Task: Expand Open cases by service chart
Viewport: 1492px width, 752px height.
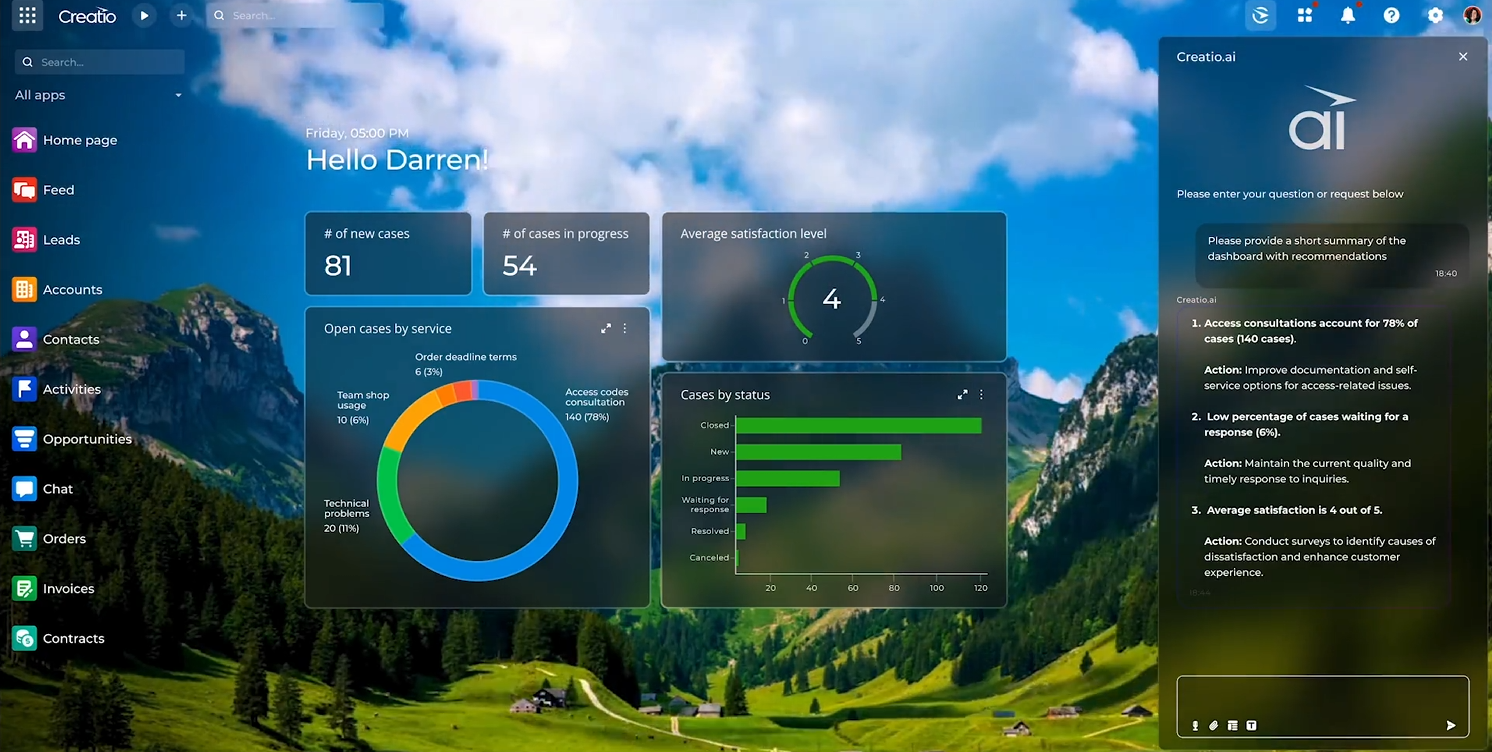Action: (606, 328)
